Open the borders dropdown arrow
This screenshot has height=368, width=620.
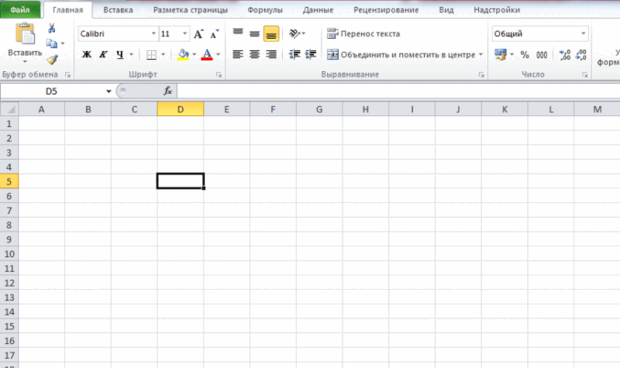(x=163, y=55)
